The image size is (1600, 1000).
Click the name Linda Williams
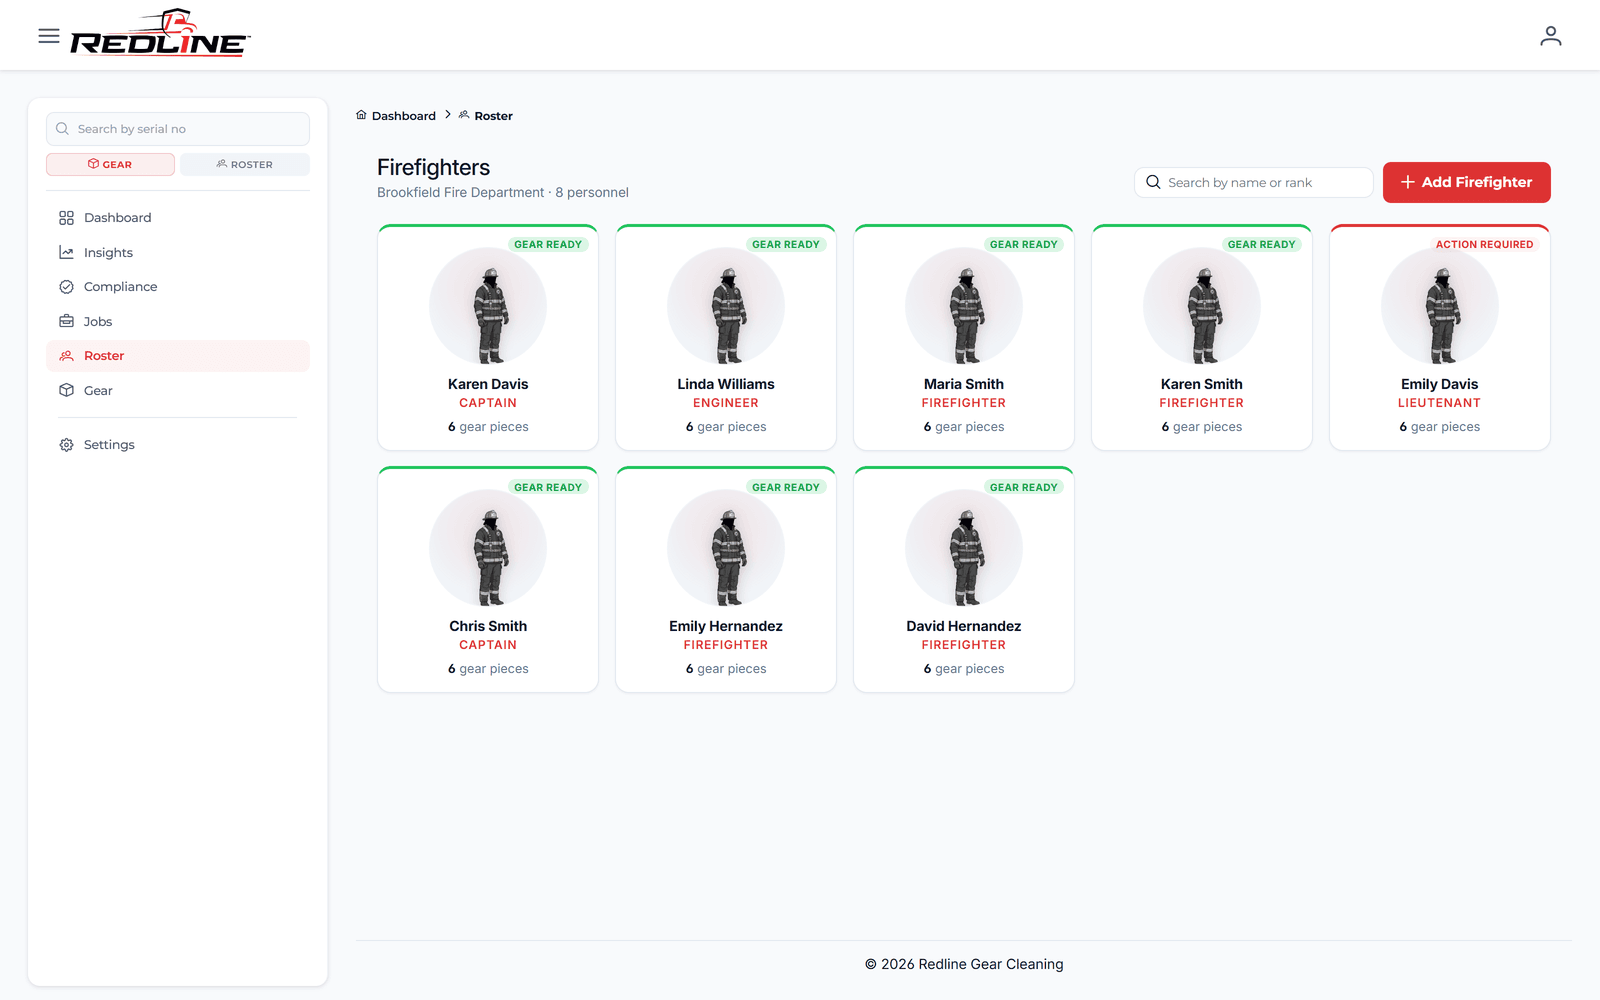tap(726, 384)
